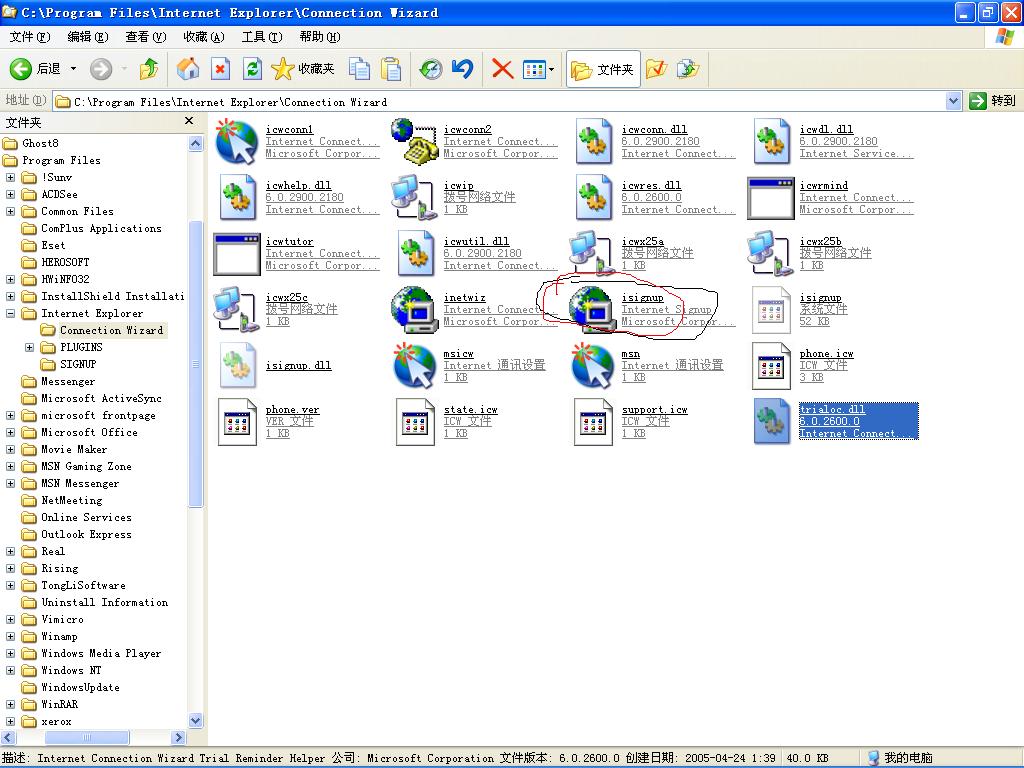1024x768 pixels.
Task: Select the trialoc.dll file icon
Action: [x=771, y=422]
